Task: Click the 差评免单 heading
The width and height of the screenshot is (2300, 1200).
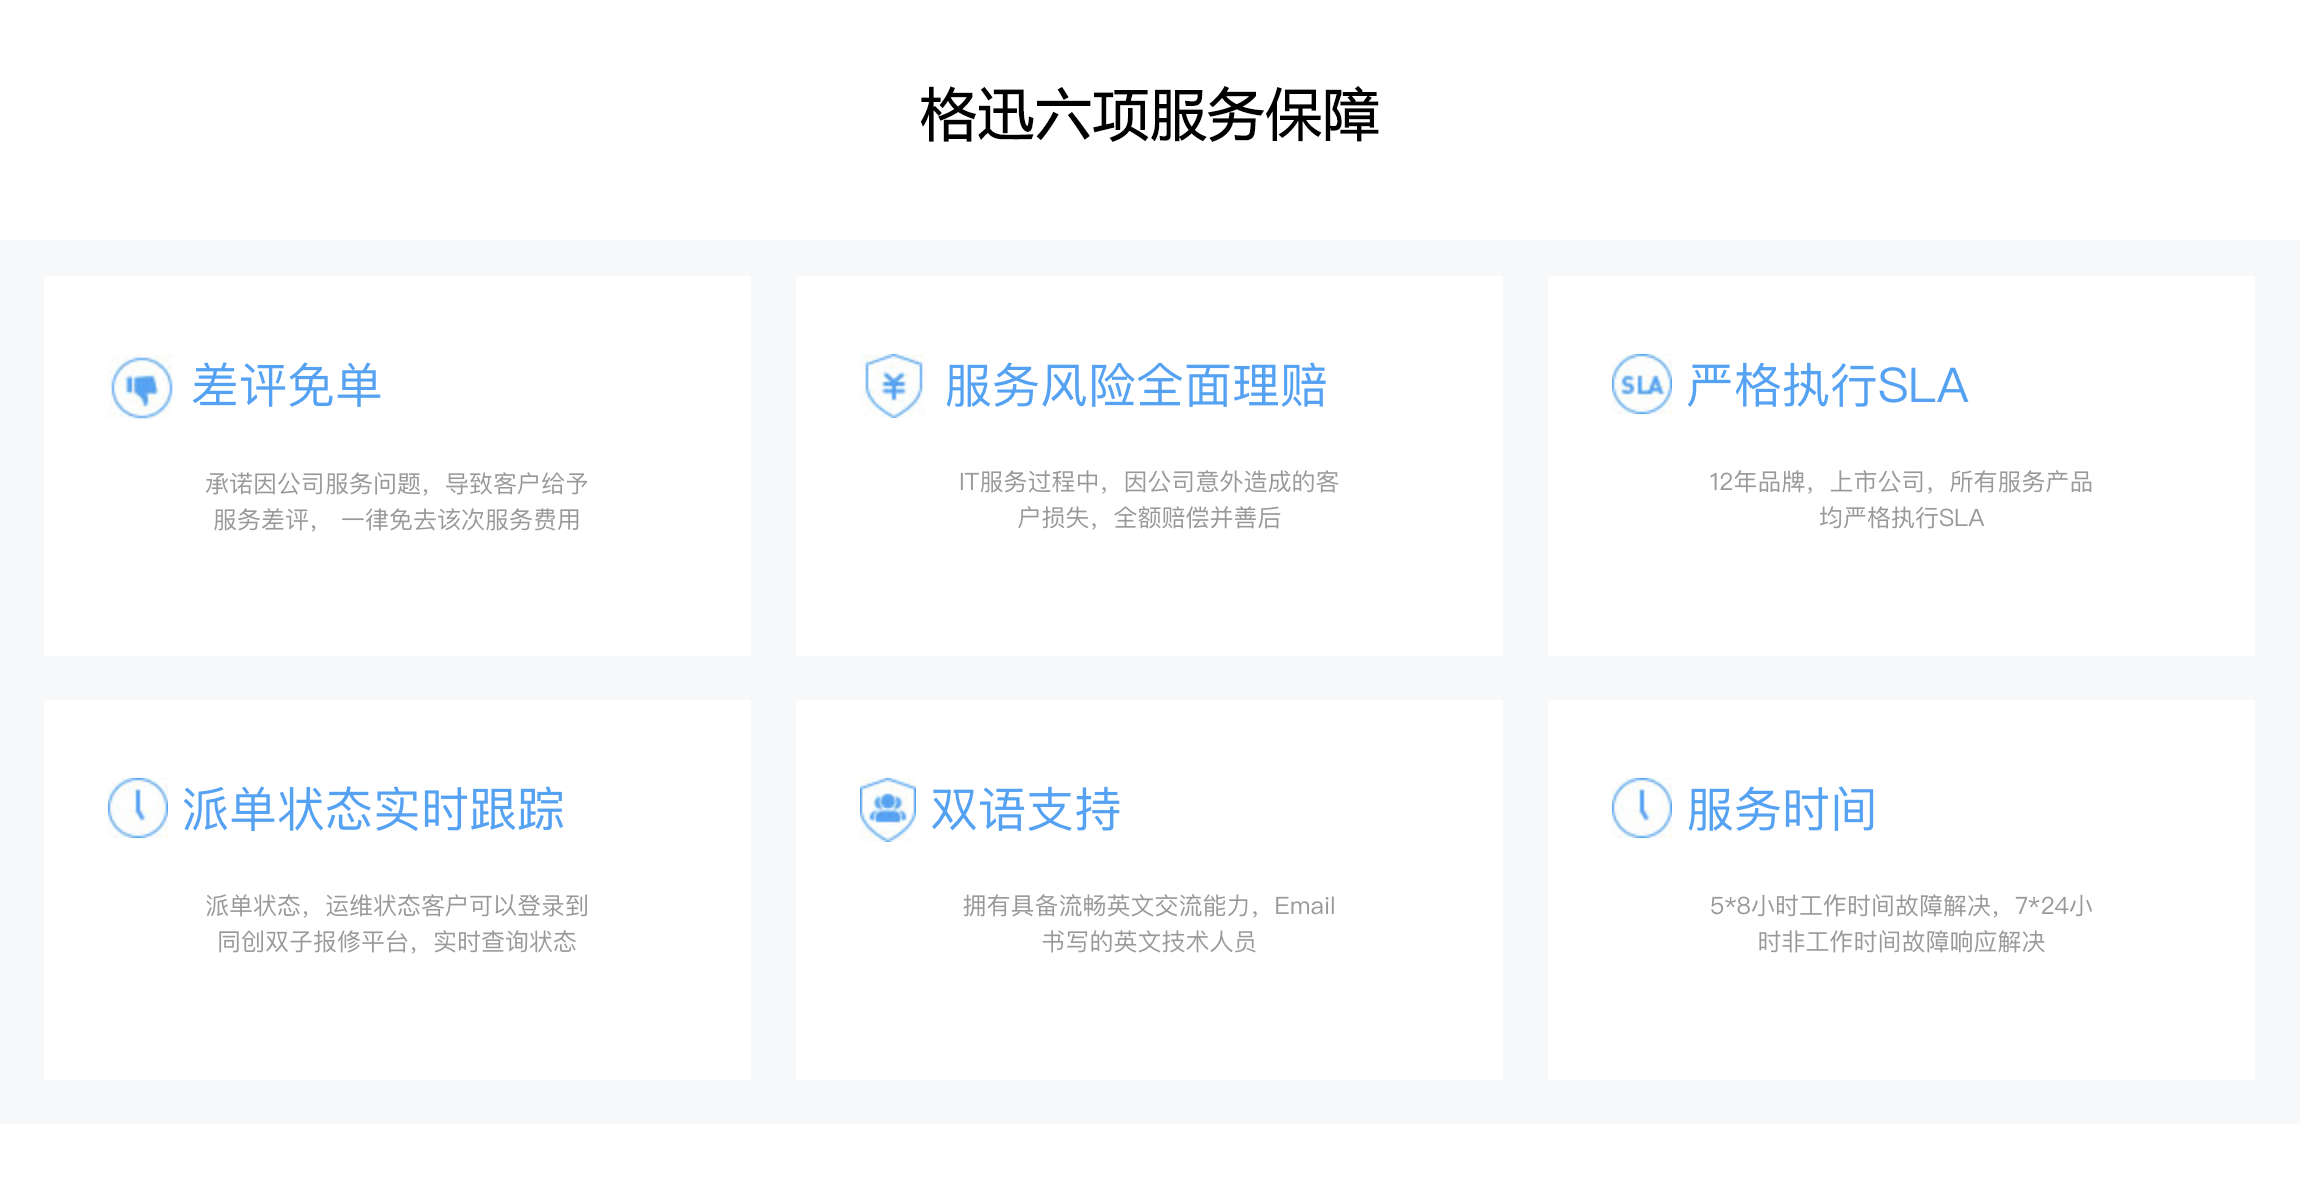Action: pyautogui.click(x=286, y=386)
